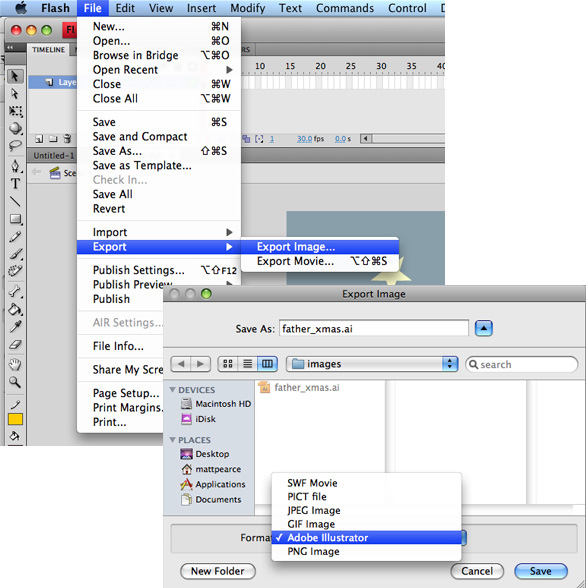Viewport: 586px width, 588px height.
Task: Click the search field in Export dialog
Action: point(522,364)
